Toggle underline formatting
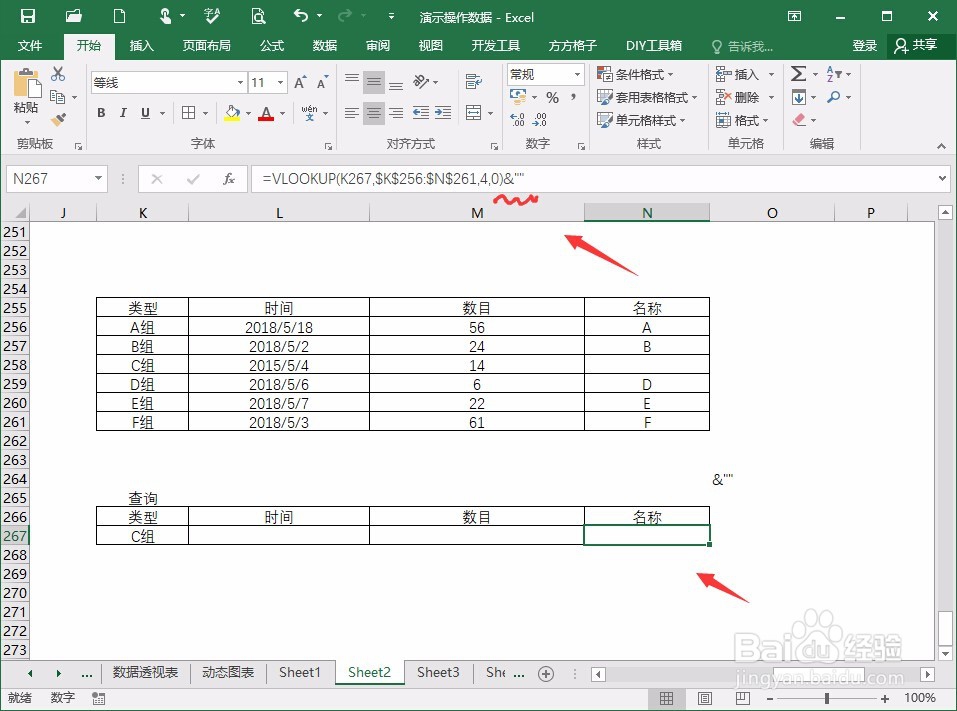957x711 pixels. 141,113
